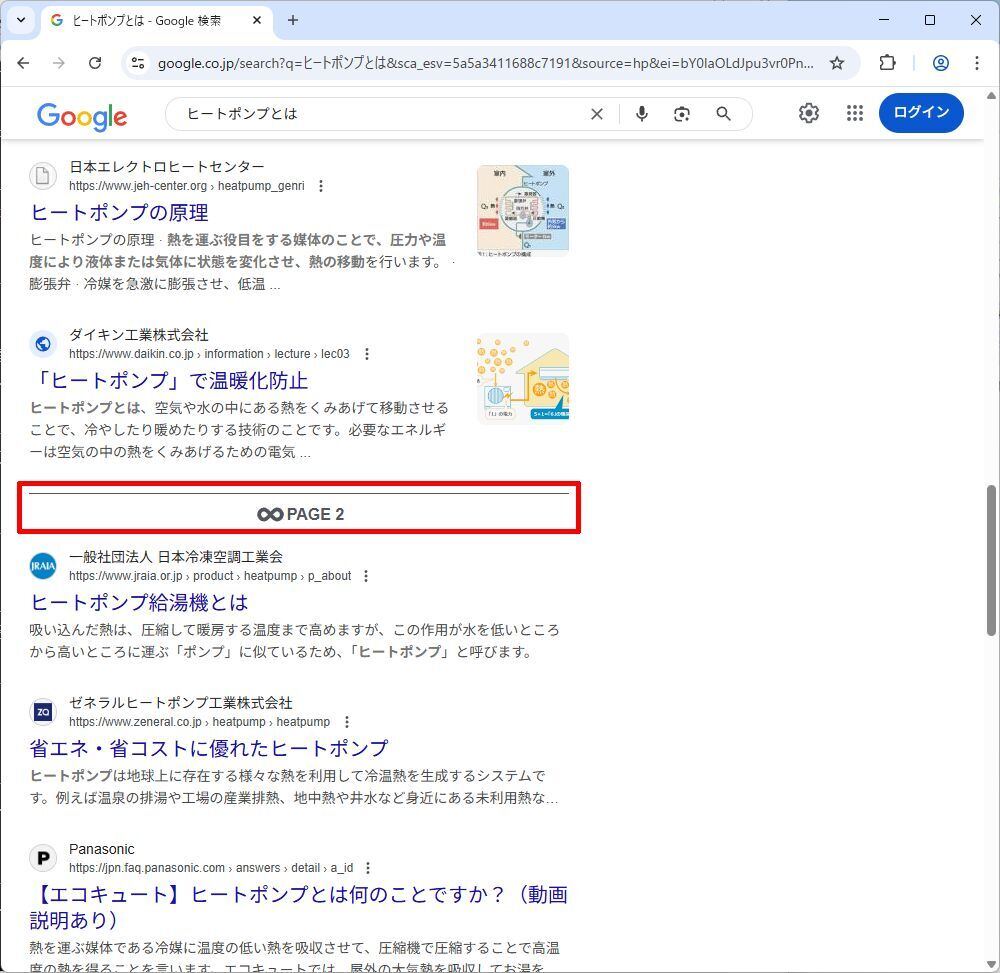Open the Chrome three-dot menu

tap(976, 62)
